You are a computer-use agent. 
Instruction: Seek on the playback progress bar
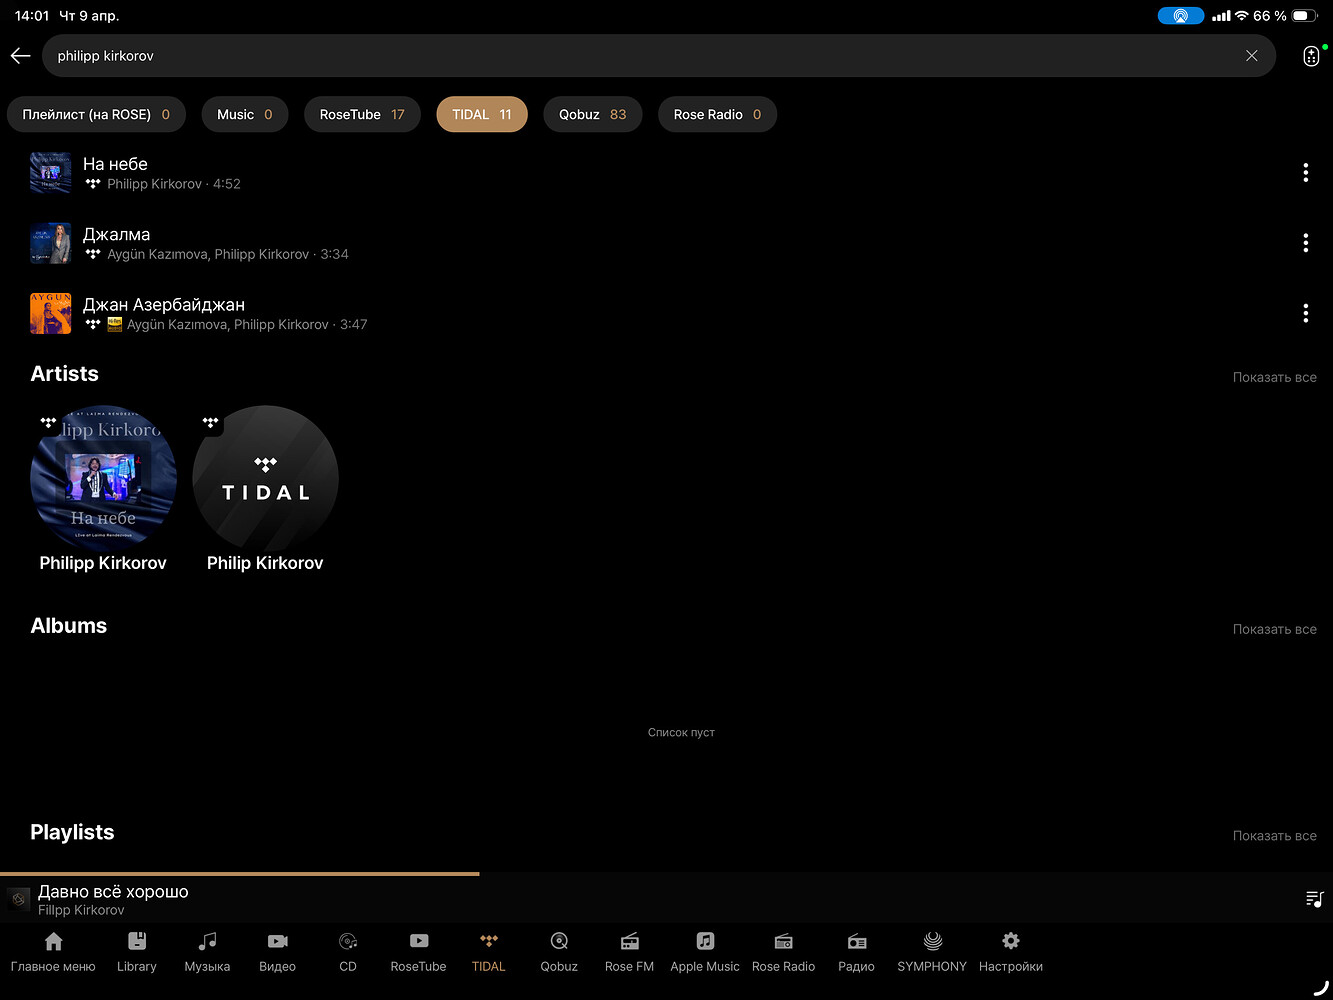tap(666, 874)
